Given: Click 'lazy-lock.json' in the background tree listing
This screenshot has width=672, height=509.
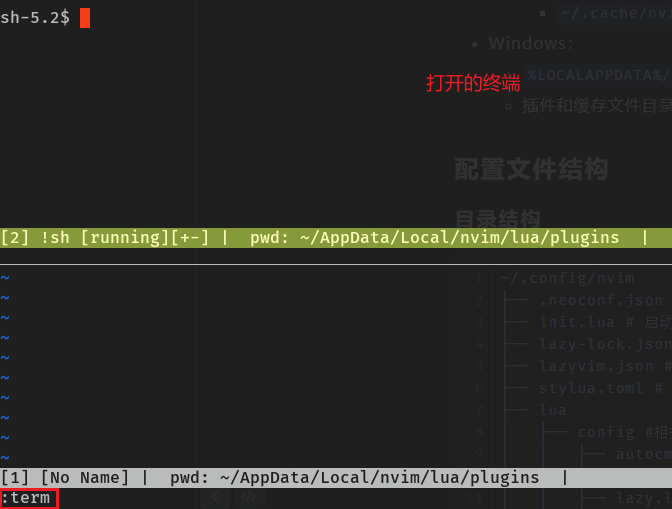Looking at the screenshot, I should pos(605,344).
